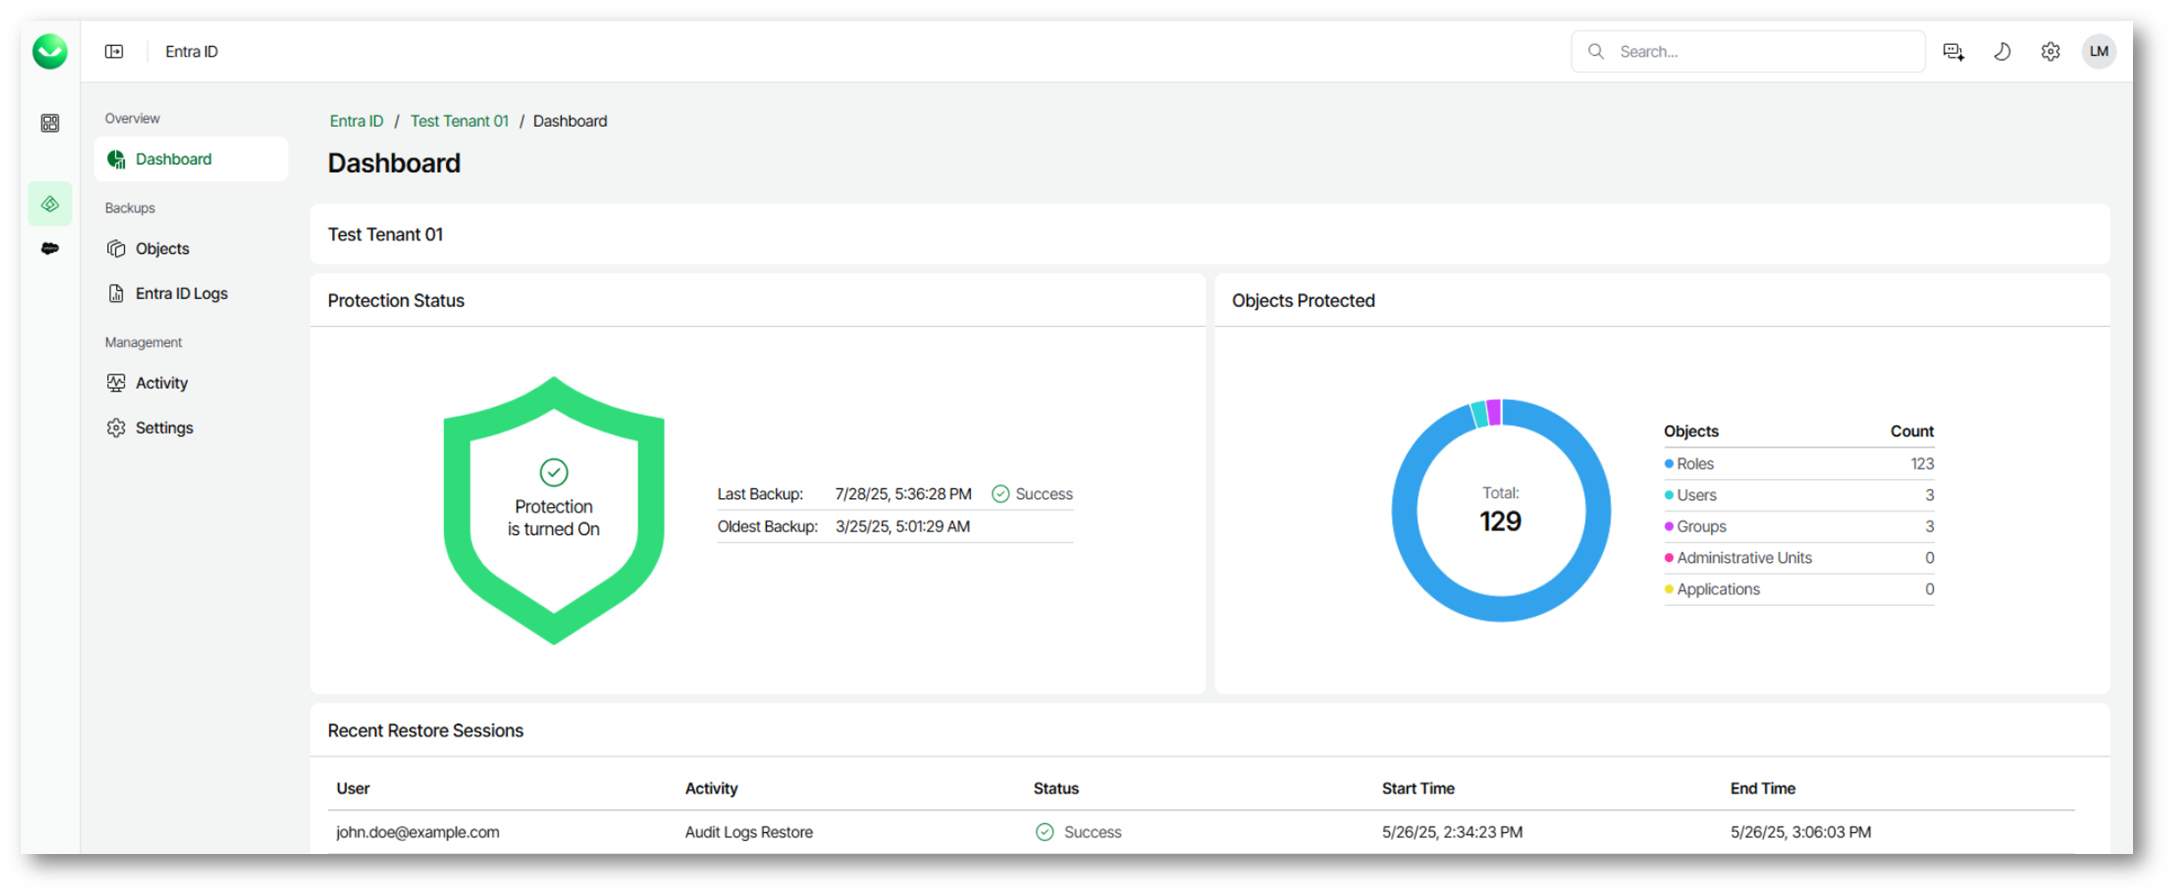The image size is (2175, 896).
Task: Click the green Veeam logo icon
Action: (49, 51)
